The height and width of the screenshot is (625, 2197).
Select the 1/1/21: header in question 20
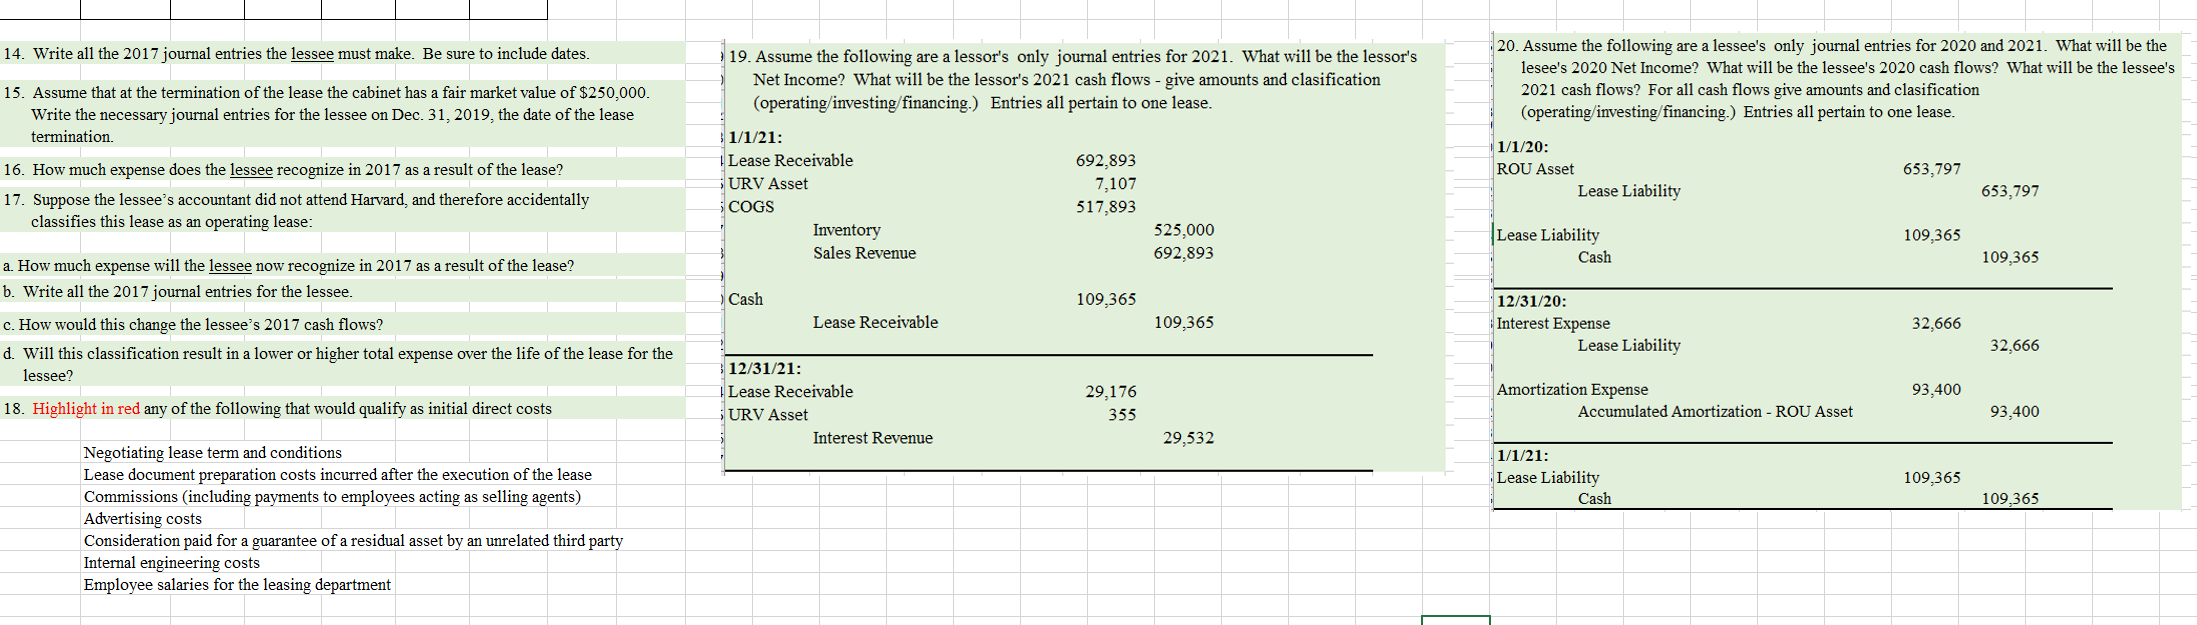[1523, 456]
